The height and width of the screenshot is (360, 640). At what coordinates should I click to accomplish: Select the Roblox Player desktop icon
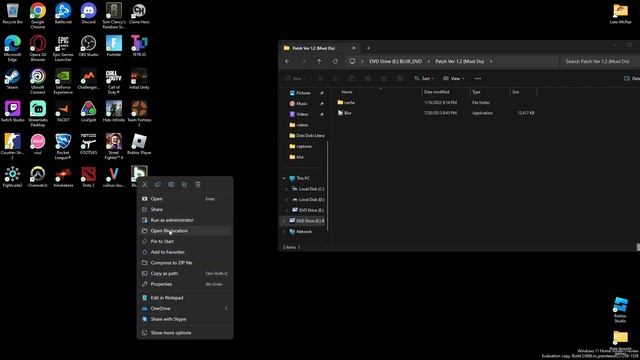139,144
